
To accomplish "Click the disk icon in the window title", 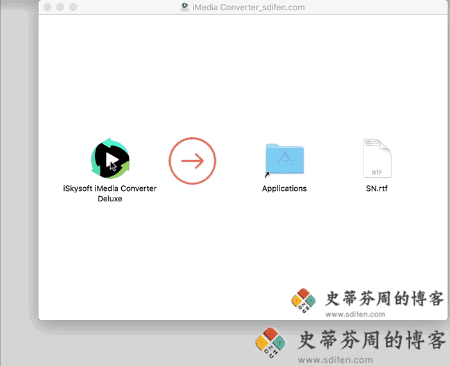I will tap(184, 7).
